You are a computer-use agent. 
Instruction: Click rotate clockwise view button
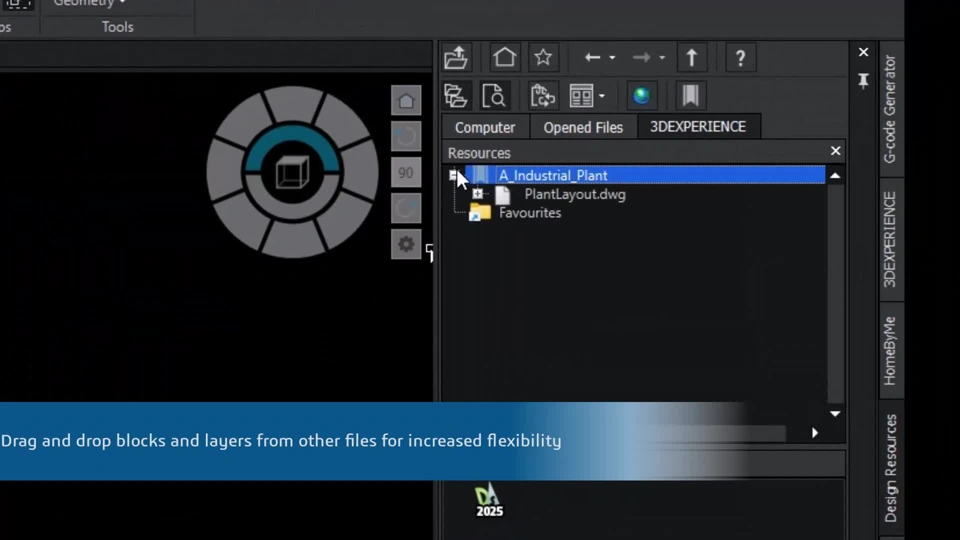pyautogui.click(x=406, y=209)
